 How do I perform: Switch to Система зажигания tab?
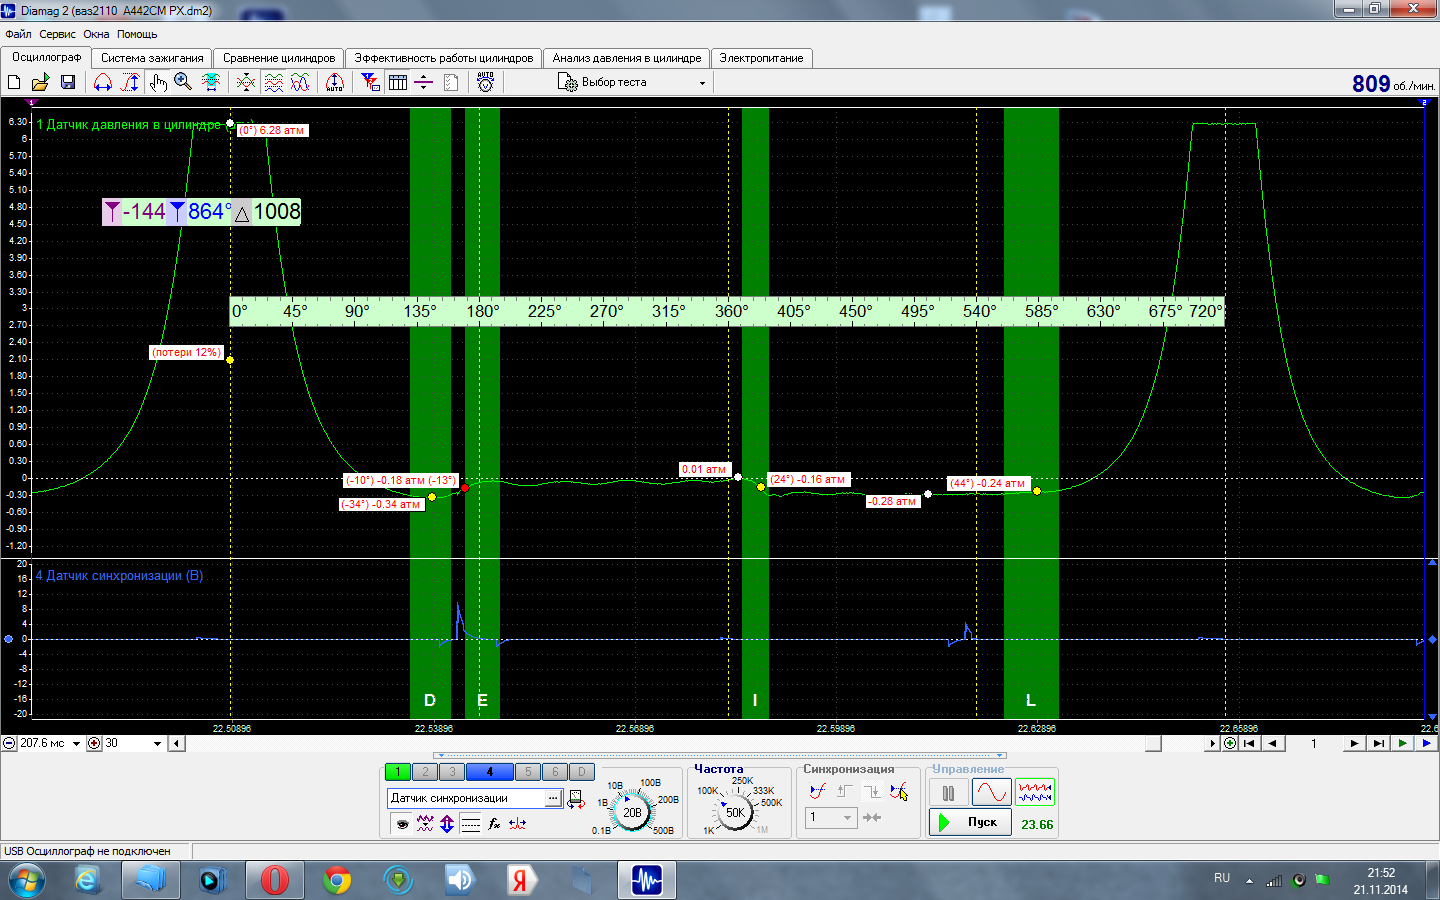pyautogui.click(x=152, y=58)
